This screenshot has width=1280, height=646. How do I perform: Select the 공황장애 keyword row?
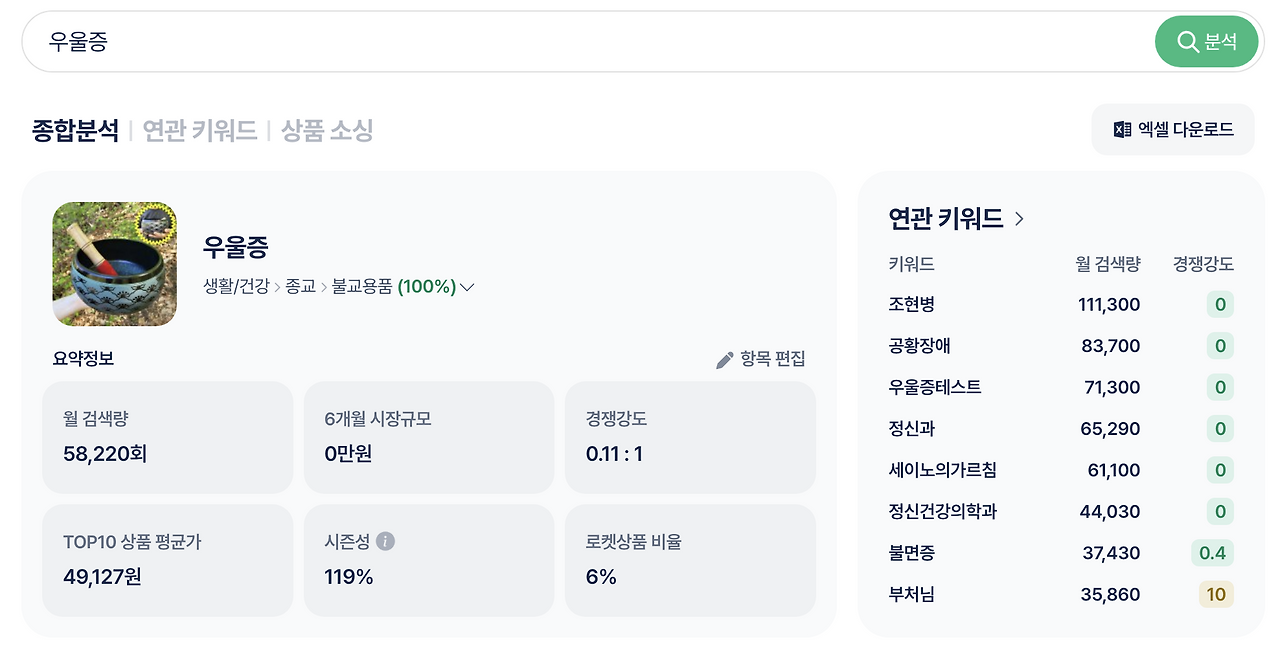point(919,345)
